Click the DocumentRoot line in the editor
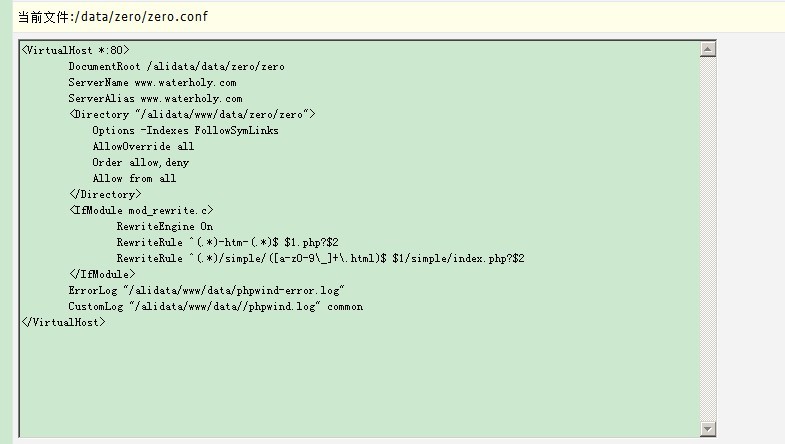785x444 pixels. (176, 66)
